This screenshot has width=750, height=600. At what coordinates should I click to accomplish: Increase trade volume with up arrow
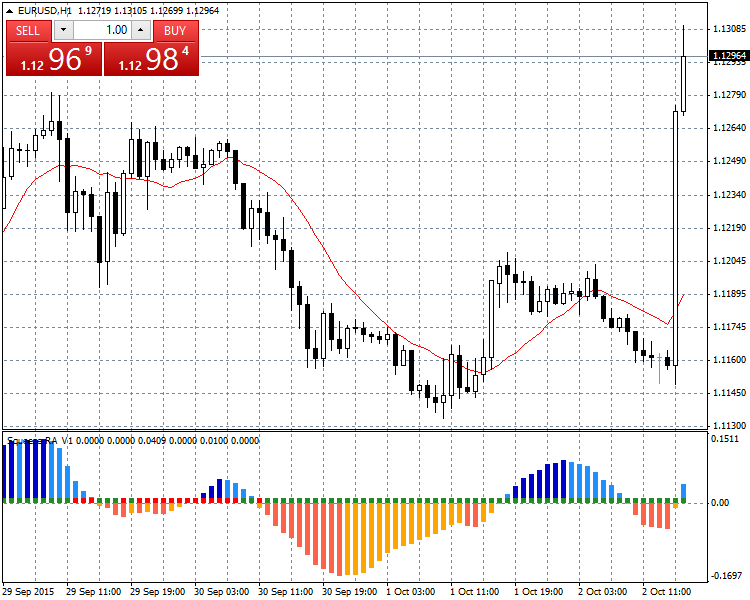coord(140,30)
